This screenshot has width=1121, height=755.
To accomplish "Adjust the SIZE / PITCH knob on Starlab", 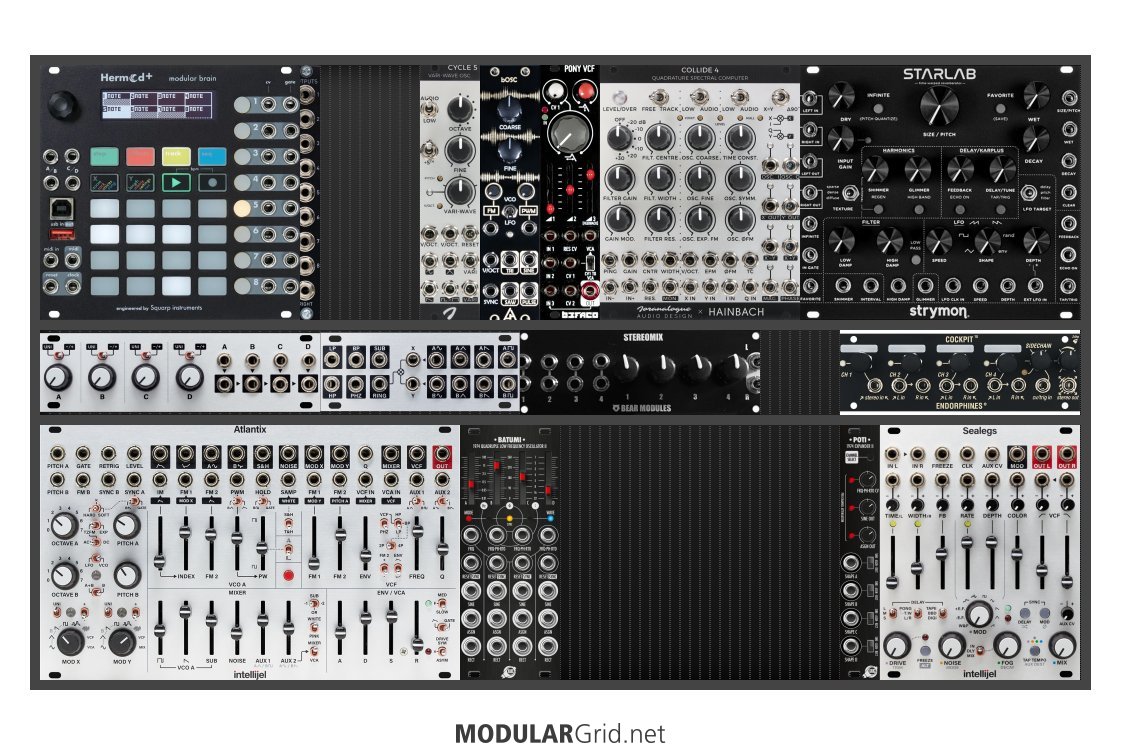I will [939, 107].
